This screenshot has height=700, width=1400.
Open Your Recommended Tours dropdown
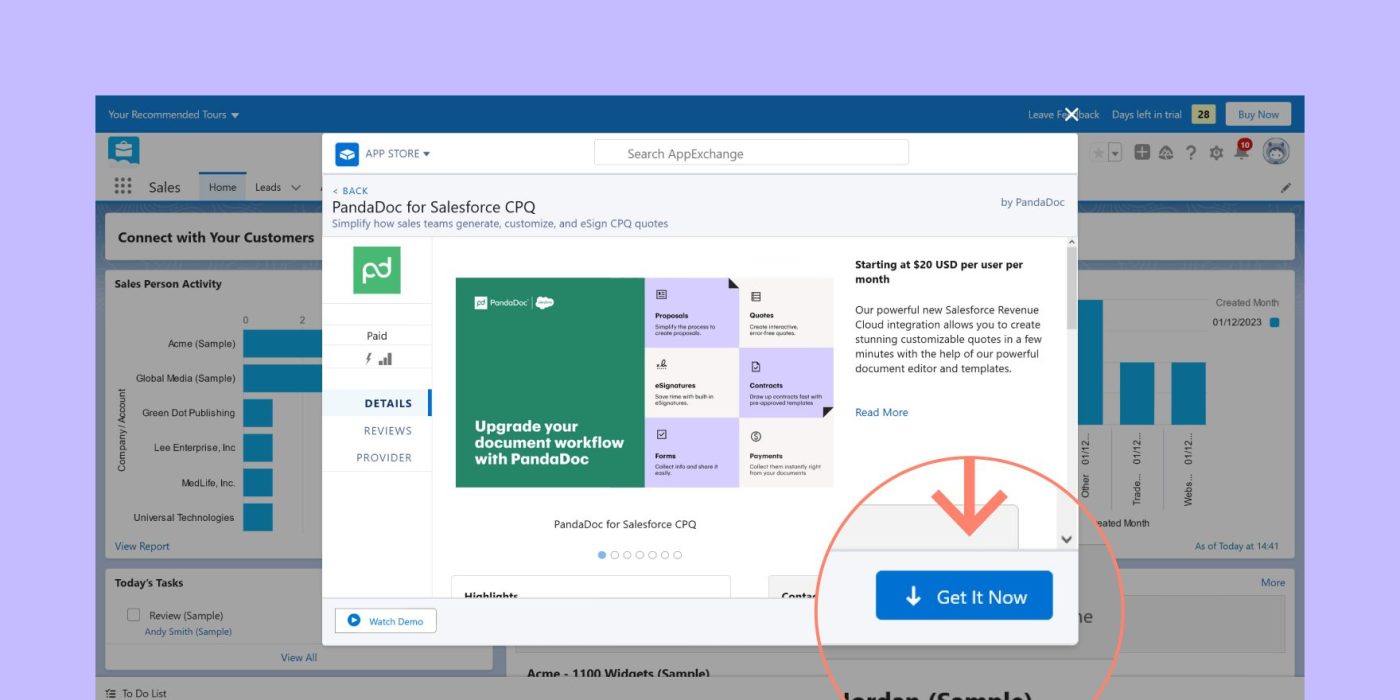[174, 115]
